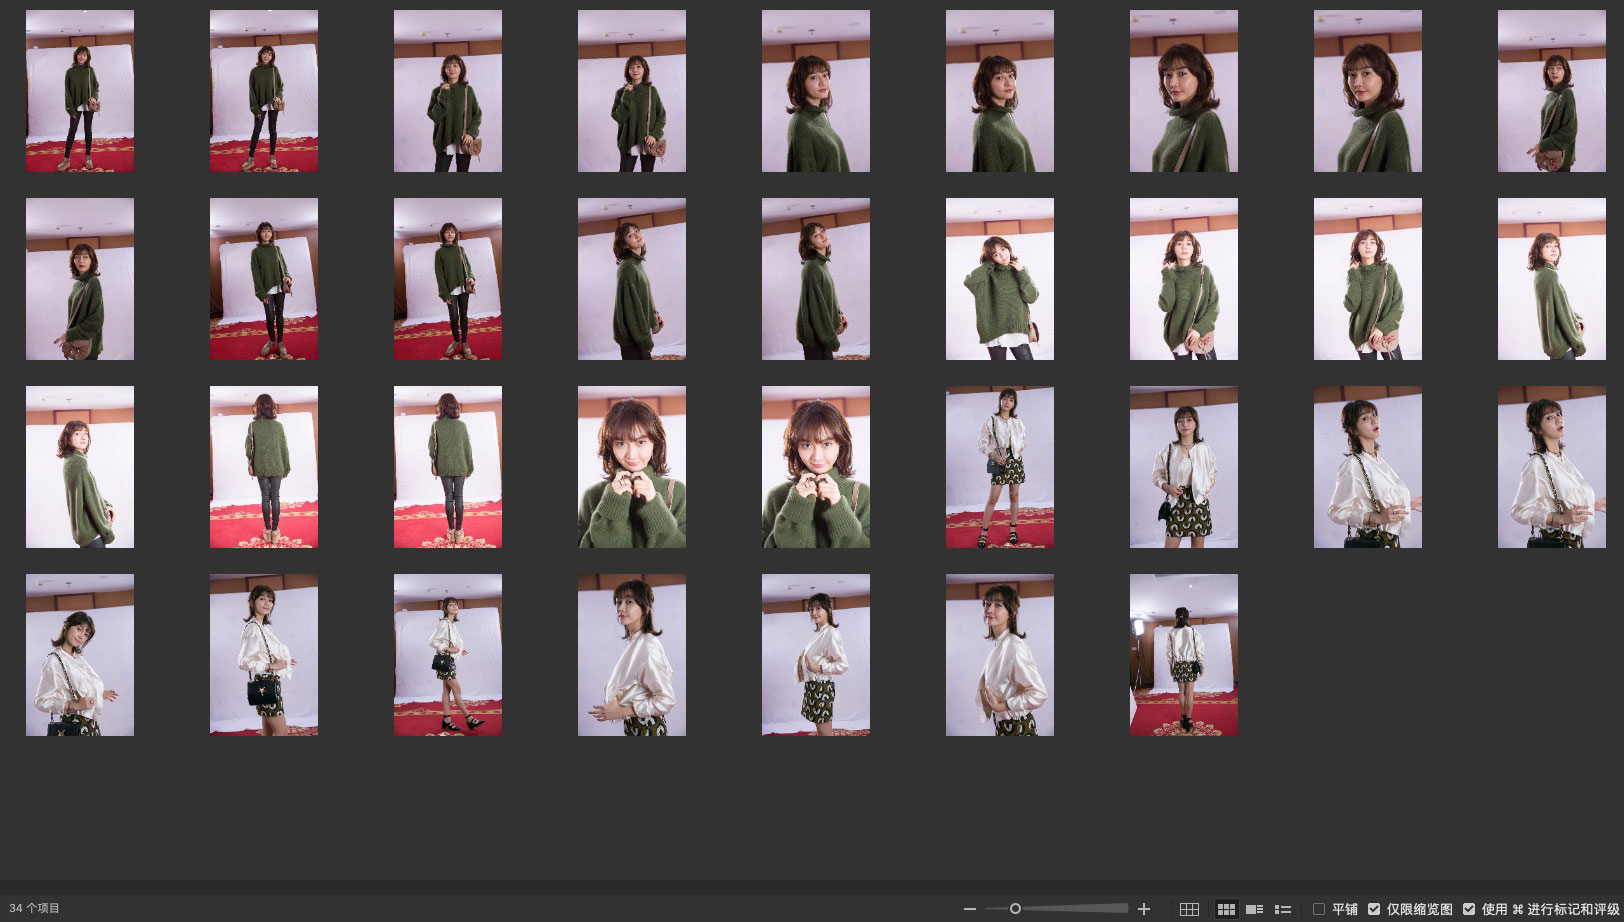1624x922 pixels.
Task: Open the first thumbnail in second row
Action: click(x=80, y=279)
